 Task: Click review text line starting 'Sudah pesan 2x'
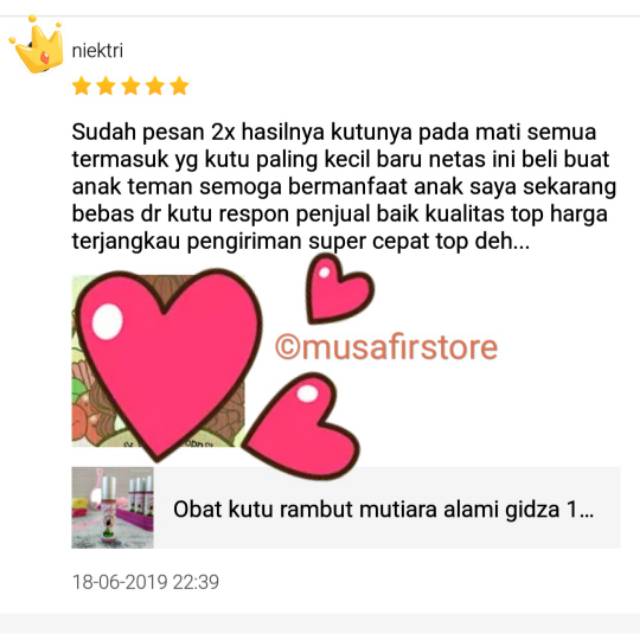334,133
